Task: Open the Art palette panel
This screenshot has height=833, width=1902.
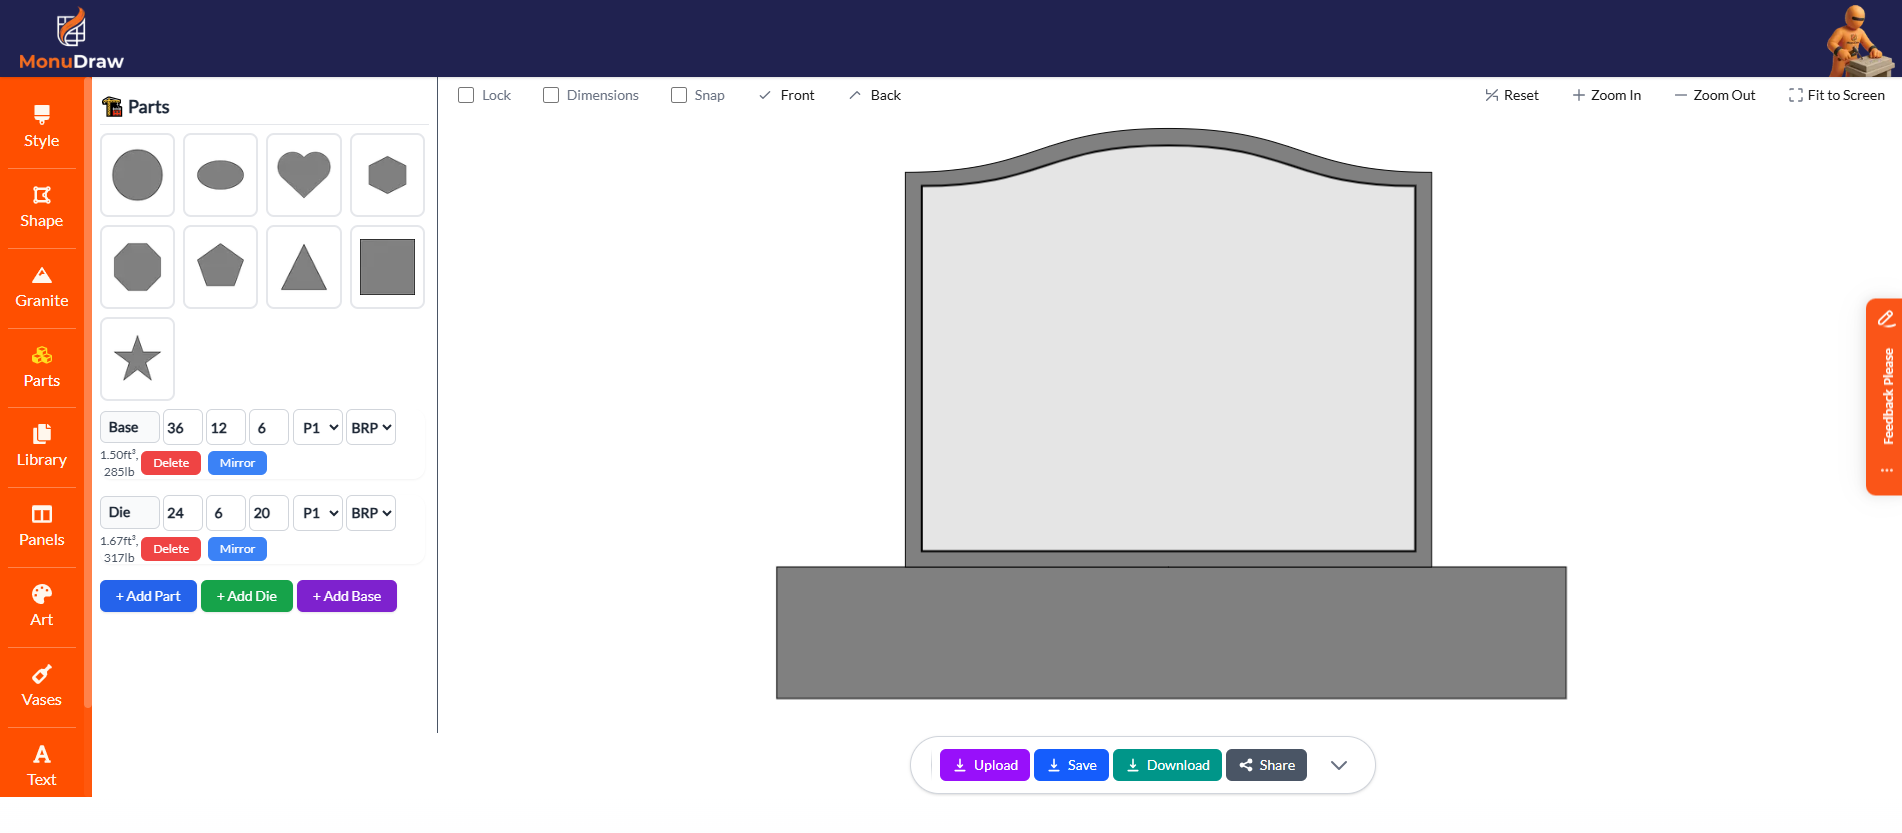Action: click(42, 607)
